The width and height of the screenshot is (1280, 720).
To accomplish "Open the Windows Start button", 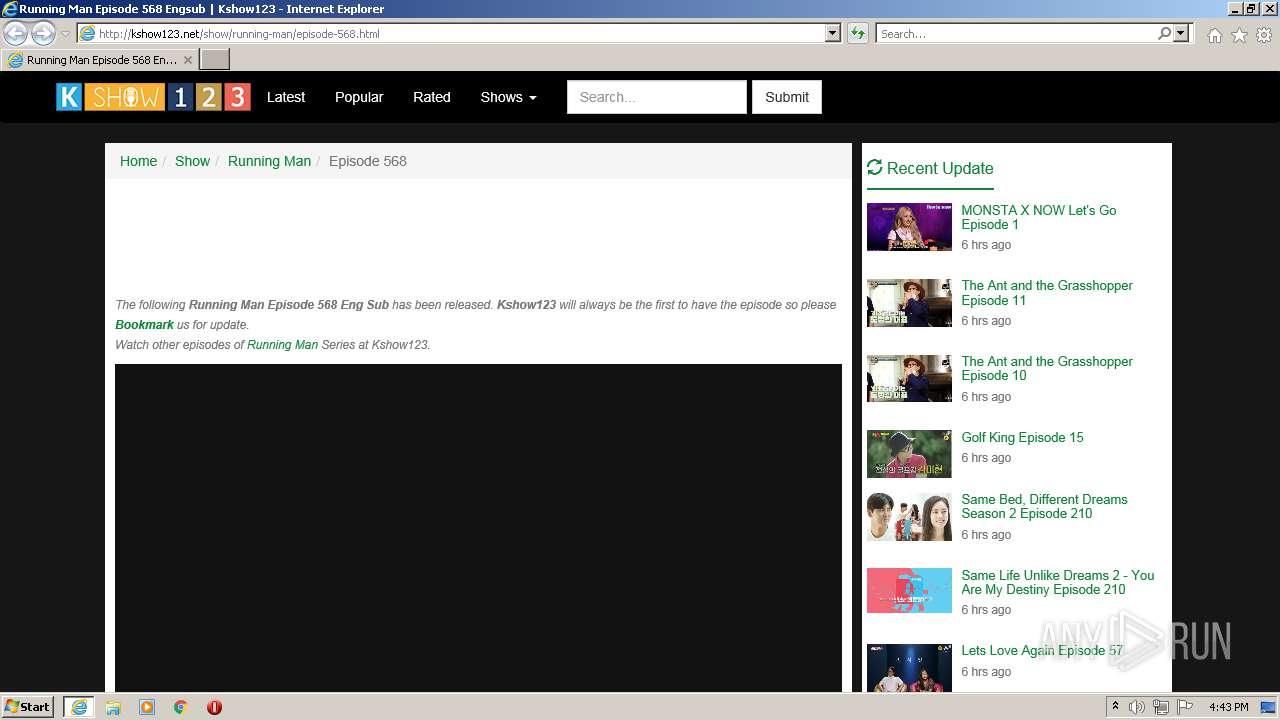I will click(28, 707).
